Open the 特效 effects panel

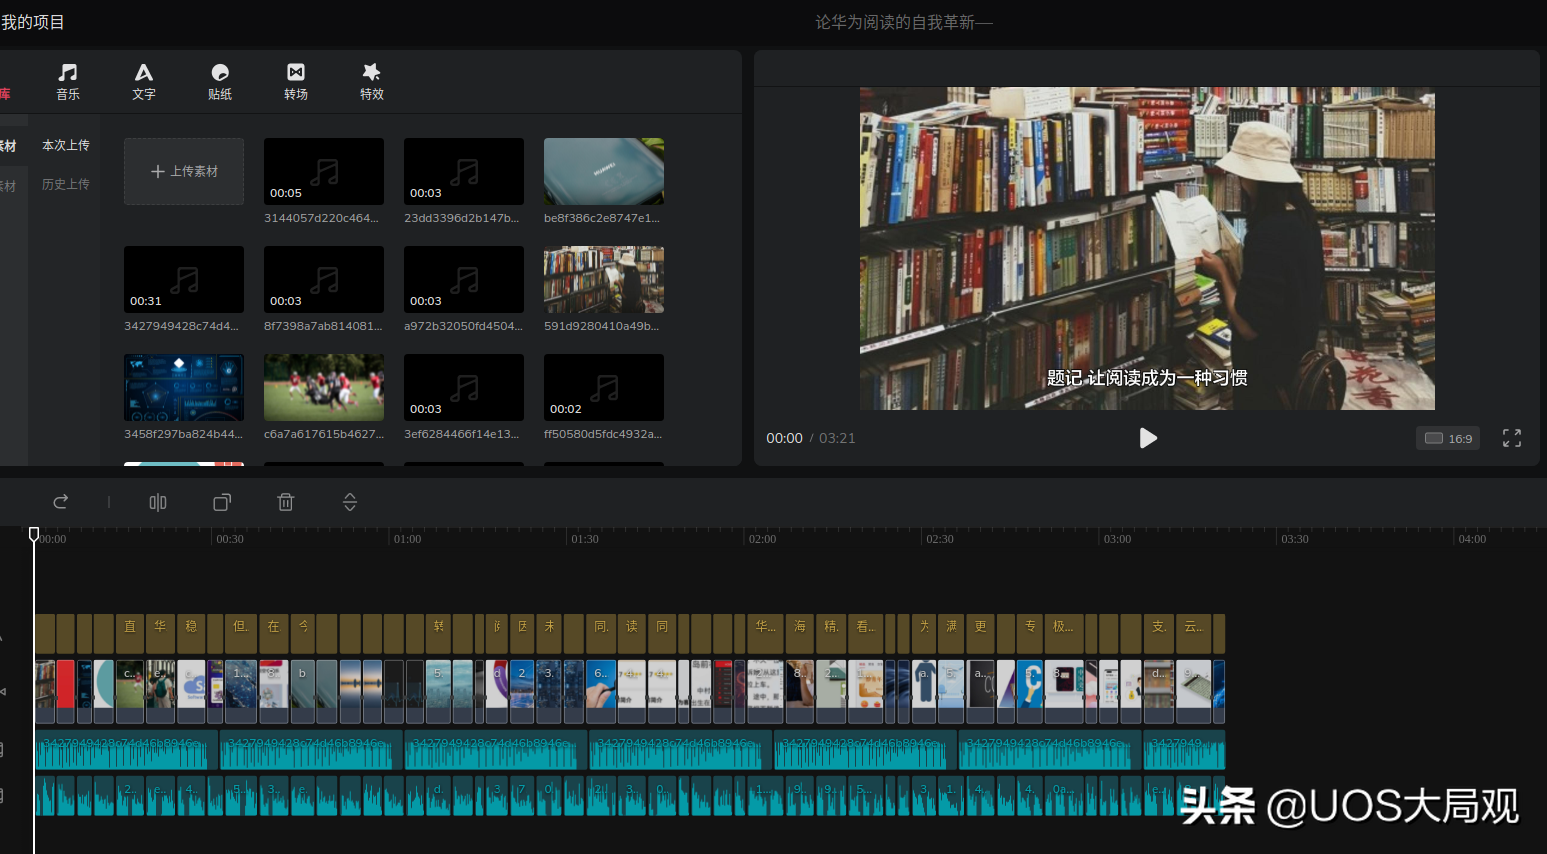tap(372, 81)
